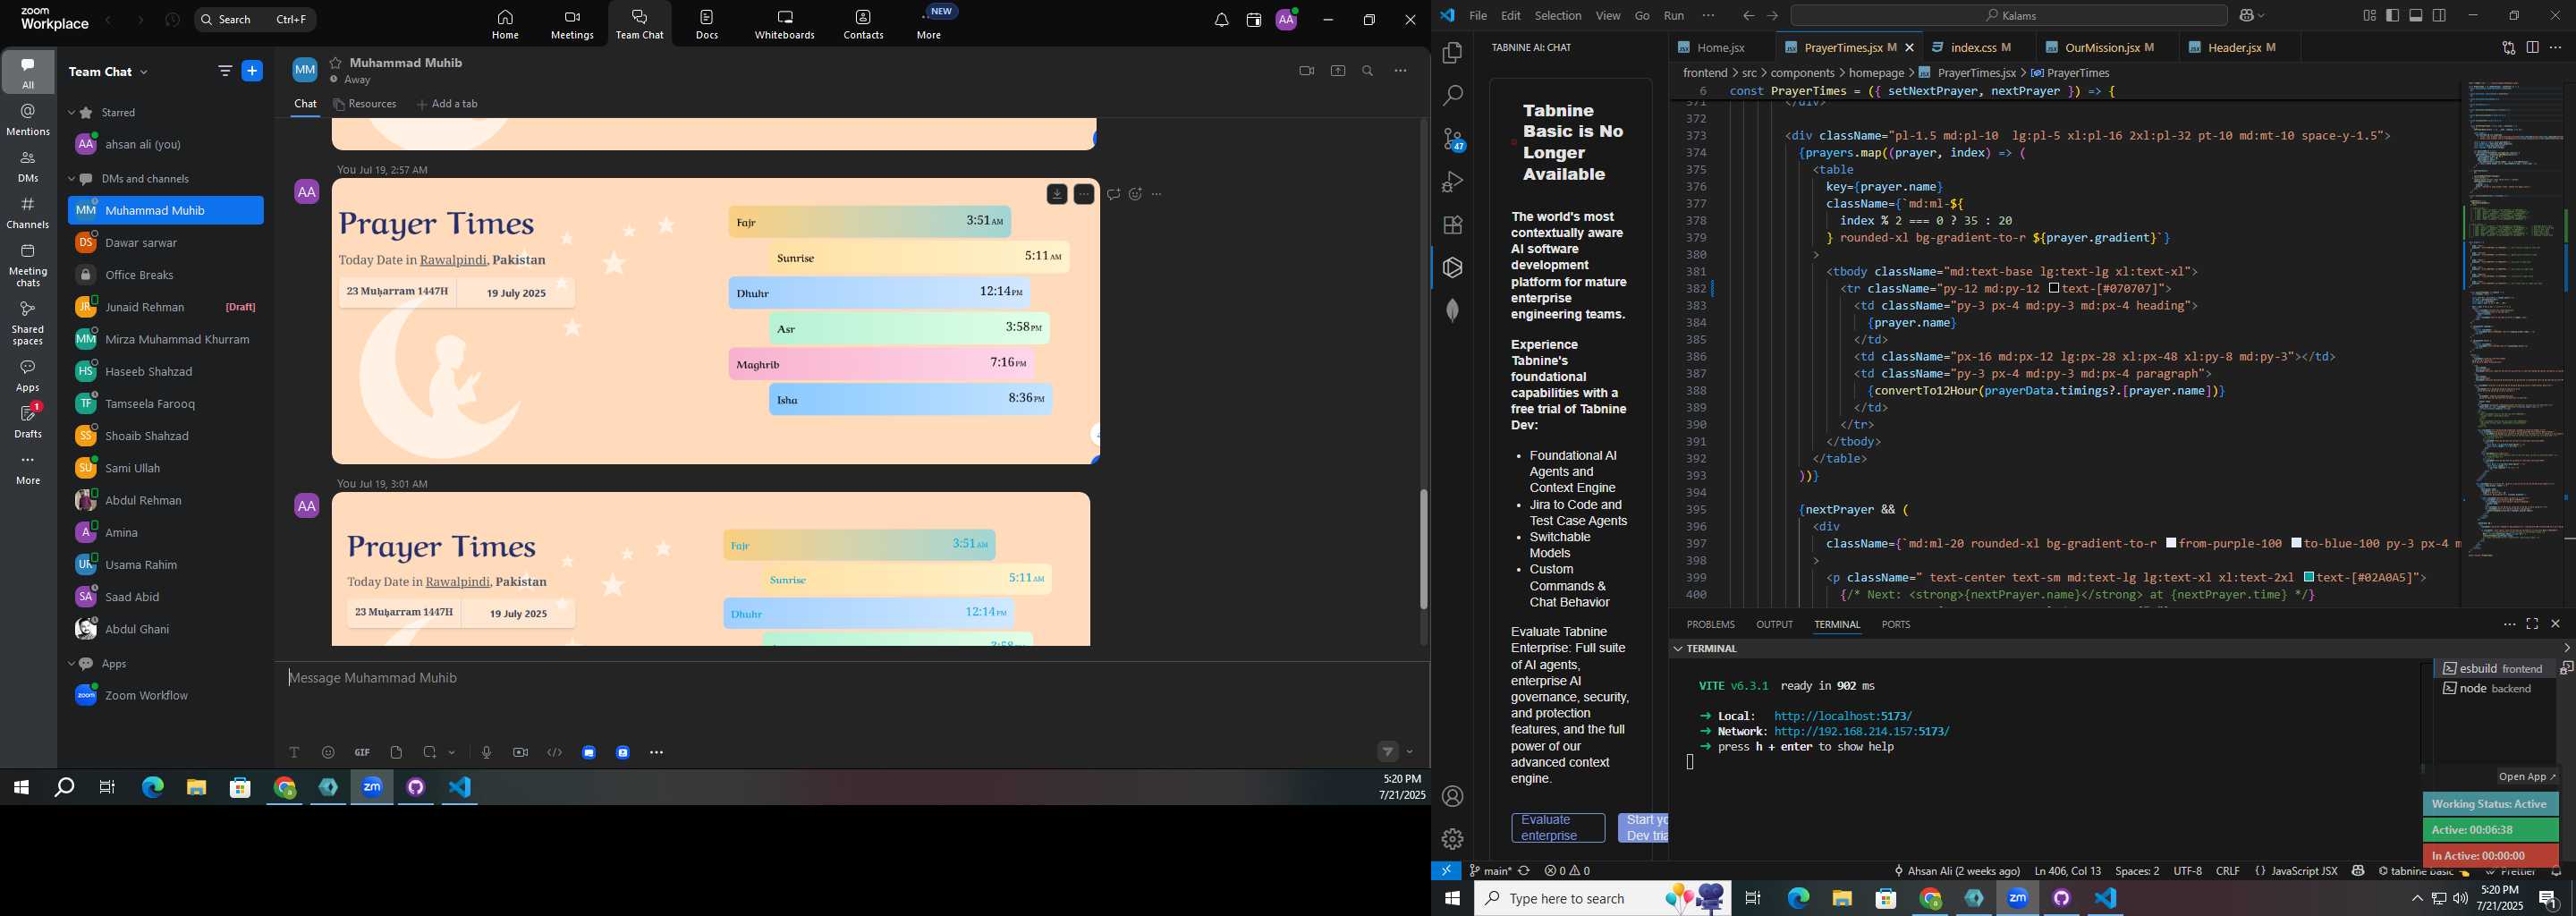Open VS Code Search view
Viewport: 2576px width, 916px height.
pos(1453,96)
